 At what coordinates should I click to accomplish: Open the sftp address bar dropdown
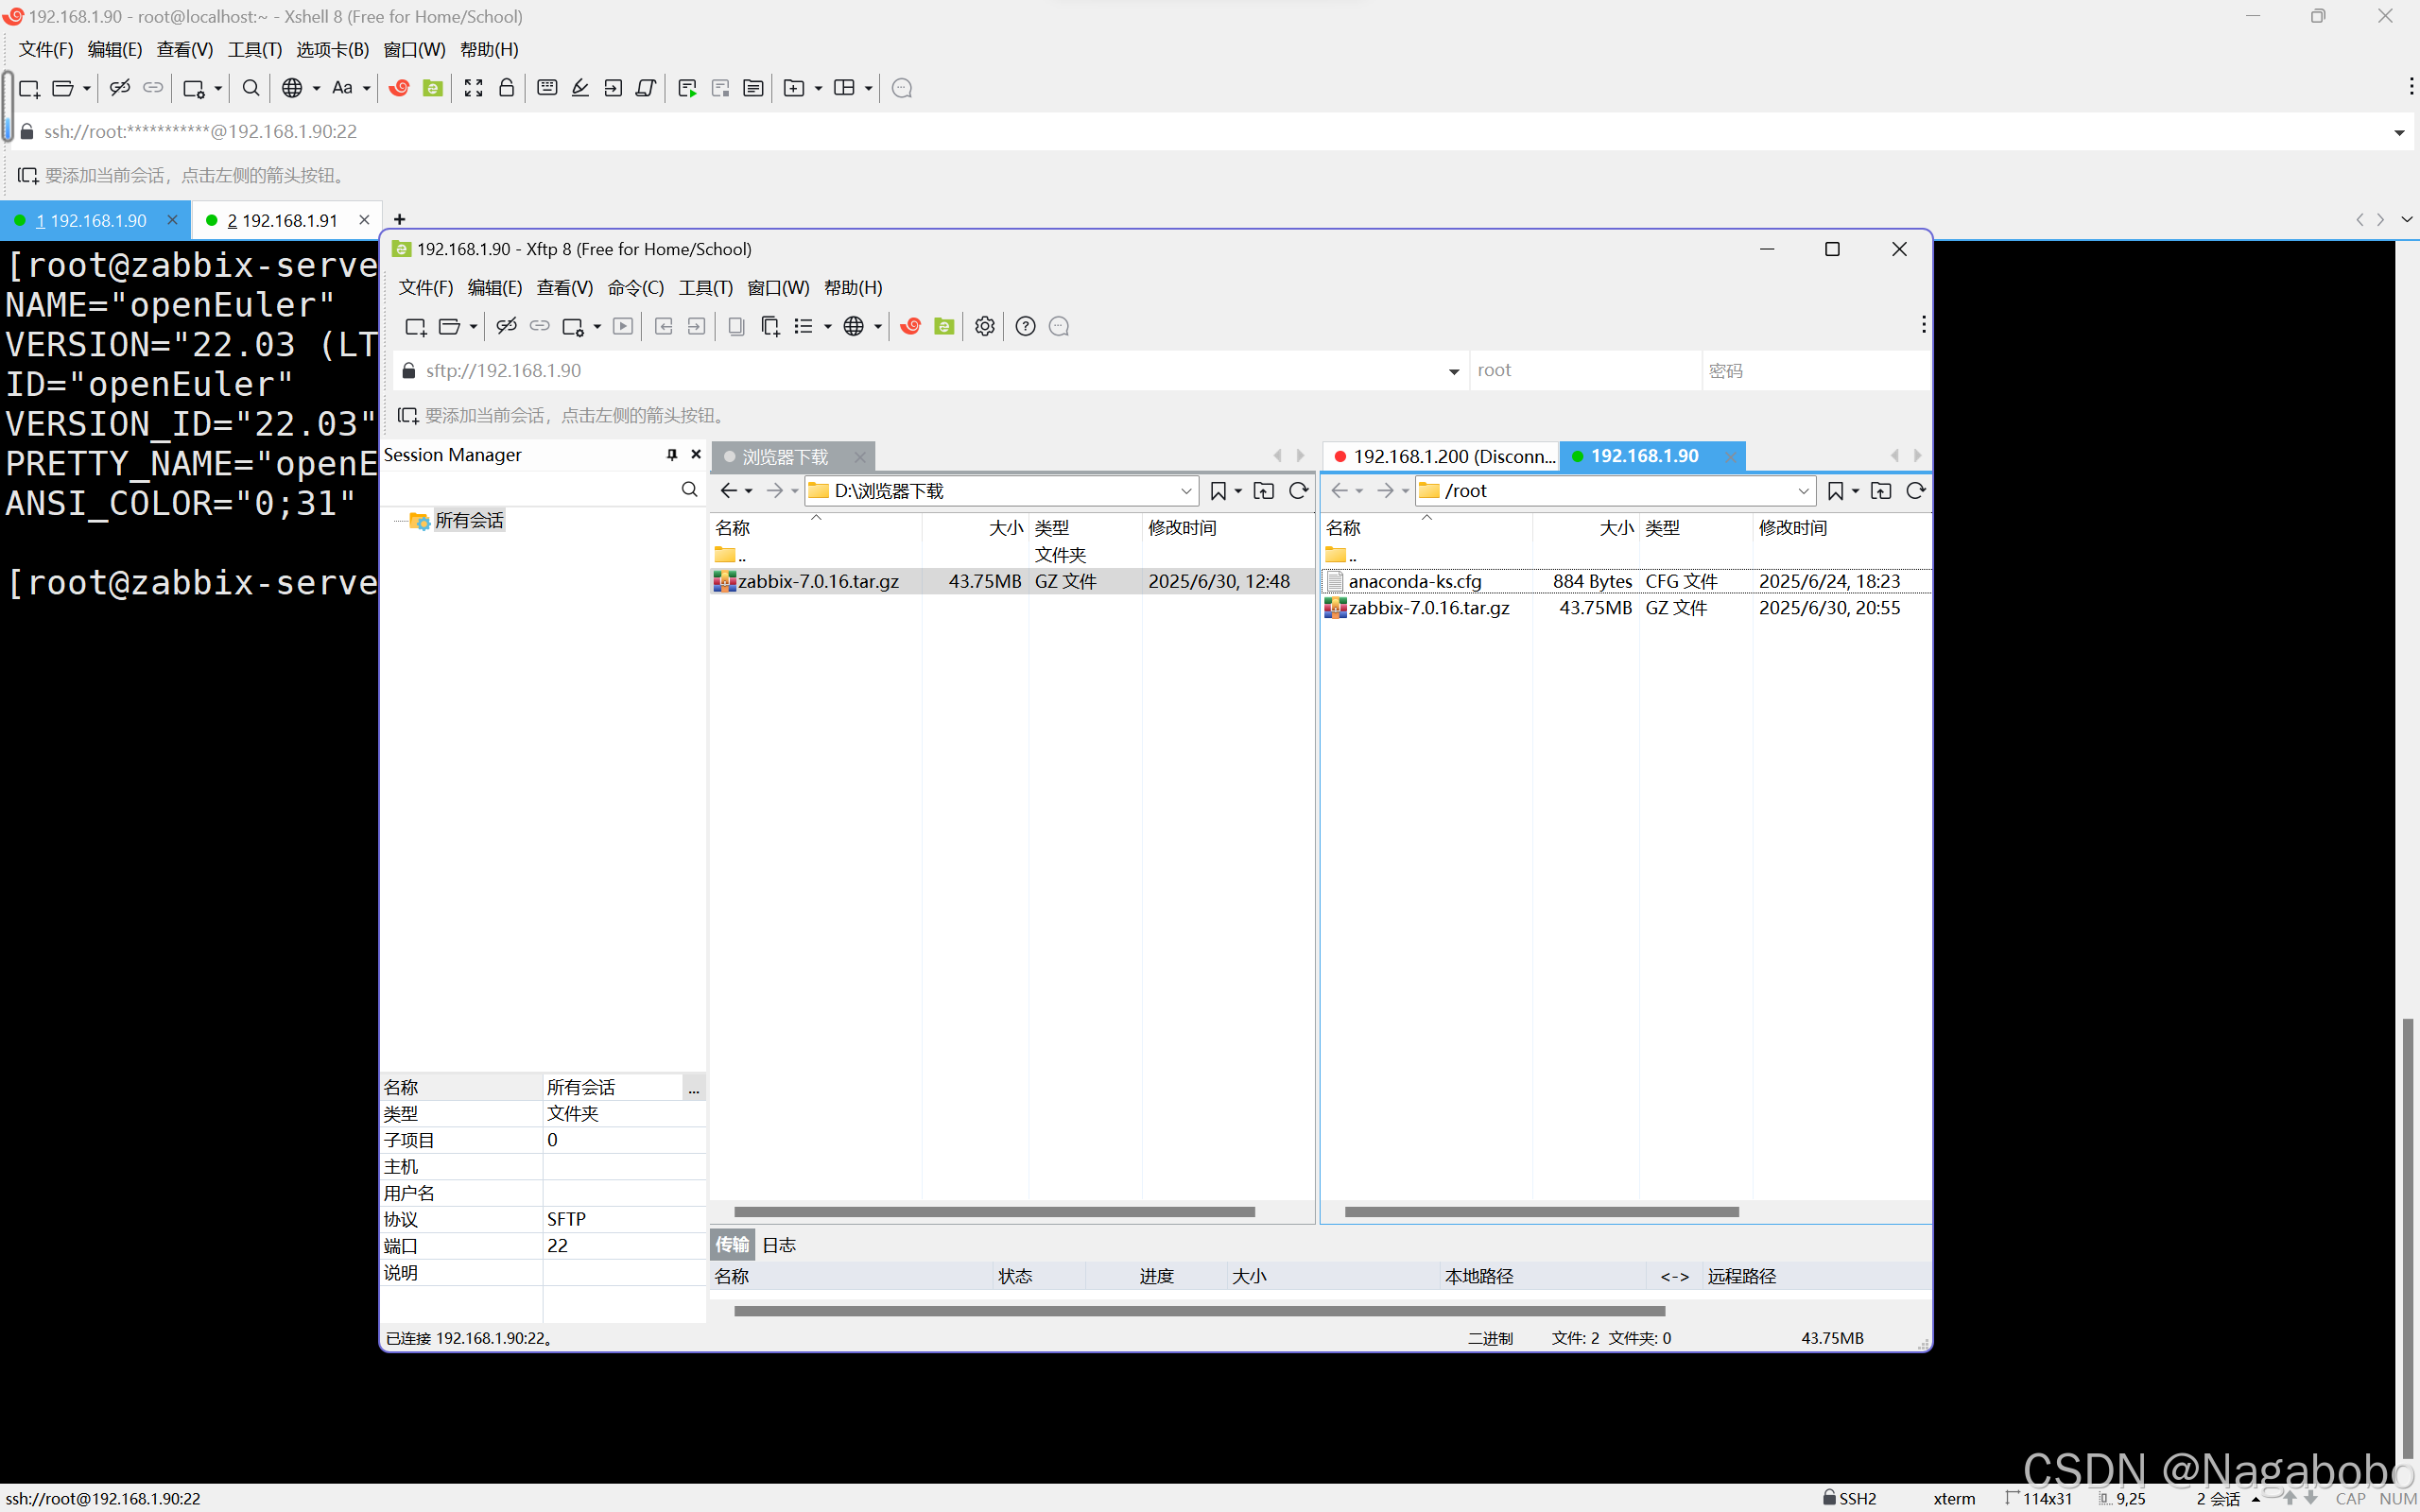[x=1453, y=371]
